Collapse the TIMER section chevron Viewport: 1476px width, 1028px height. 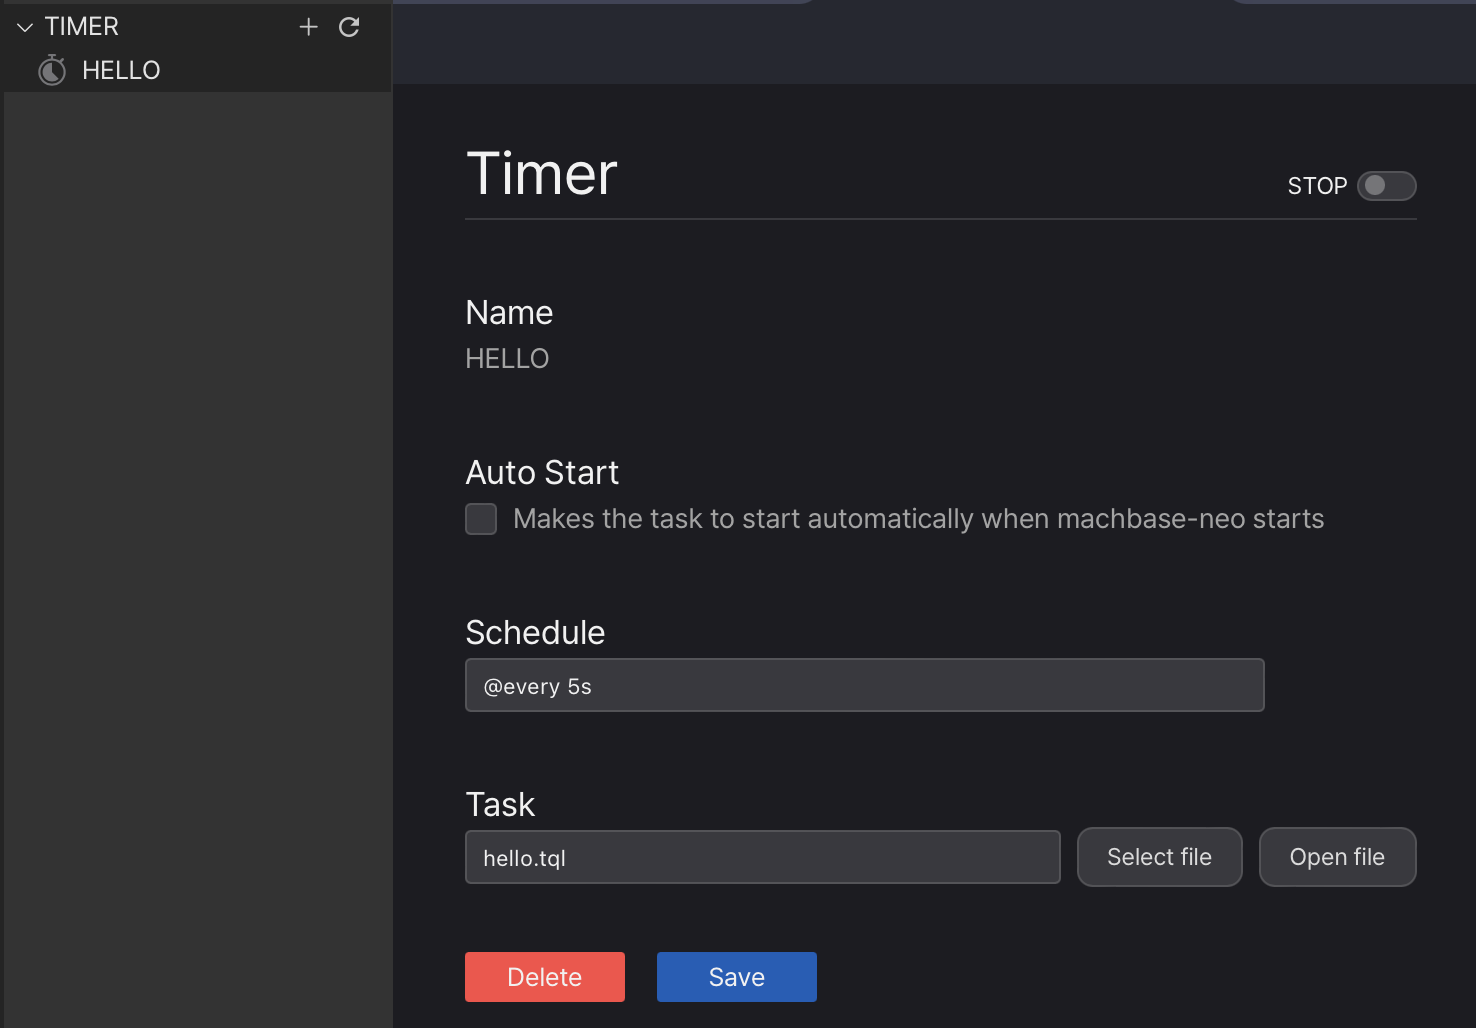pyautogui.click(x=25, y=27)
